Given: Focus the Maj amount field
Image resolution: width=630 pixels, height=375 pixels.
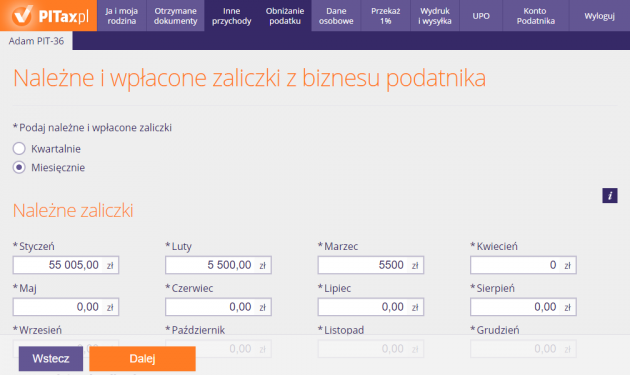Looking at the screenshot, I should click(66, 307).
